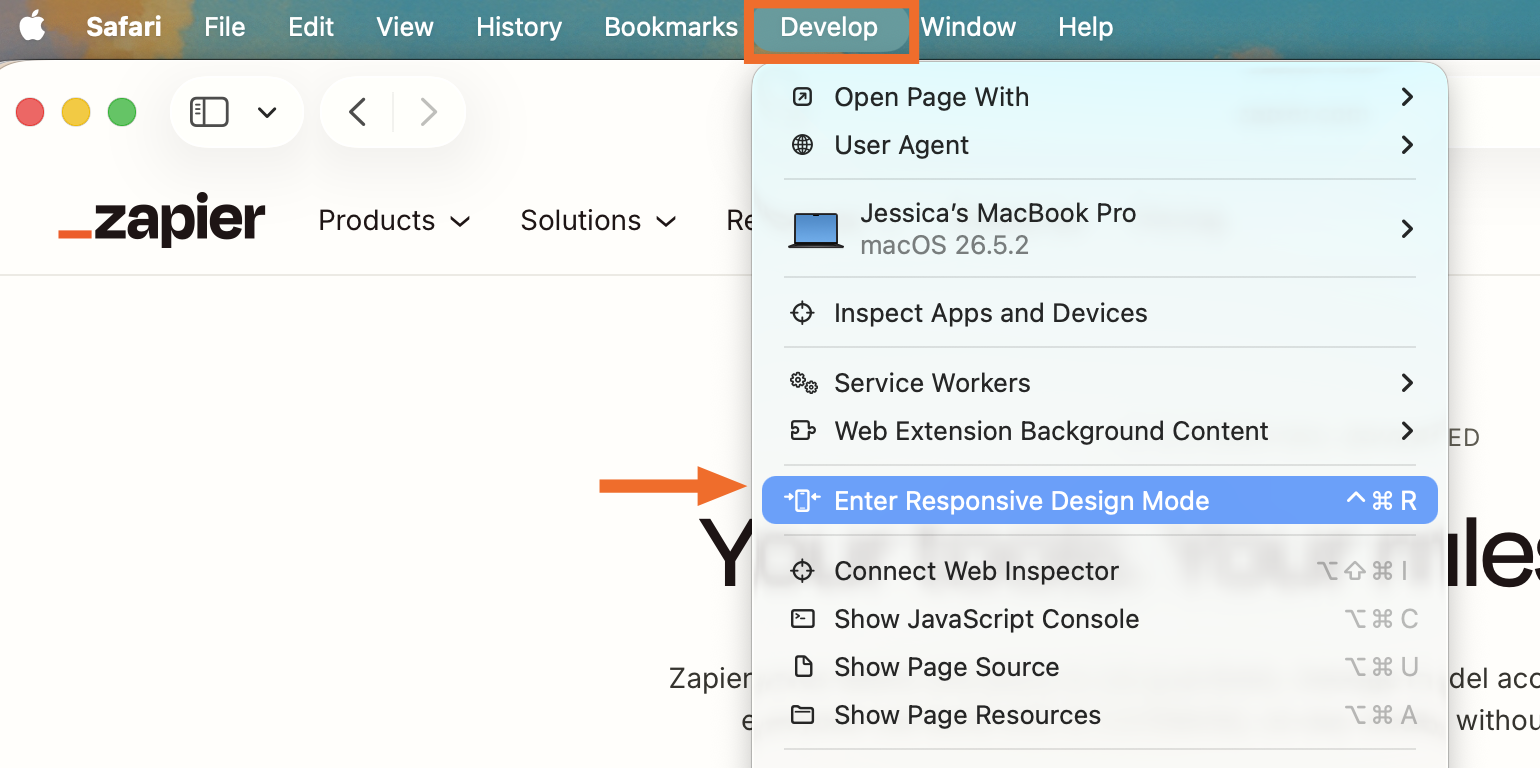Click the MacBook laptop icon
The height and width of the screenshot is (768, 1540).
(x=815, y=230)
